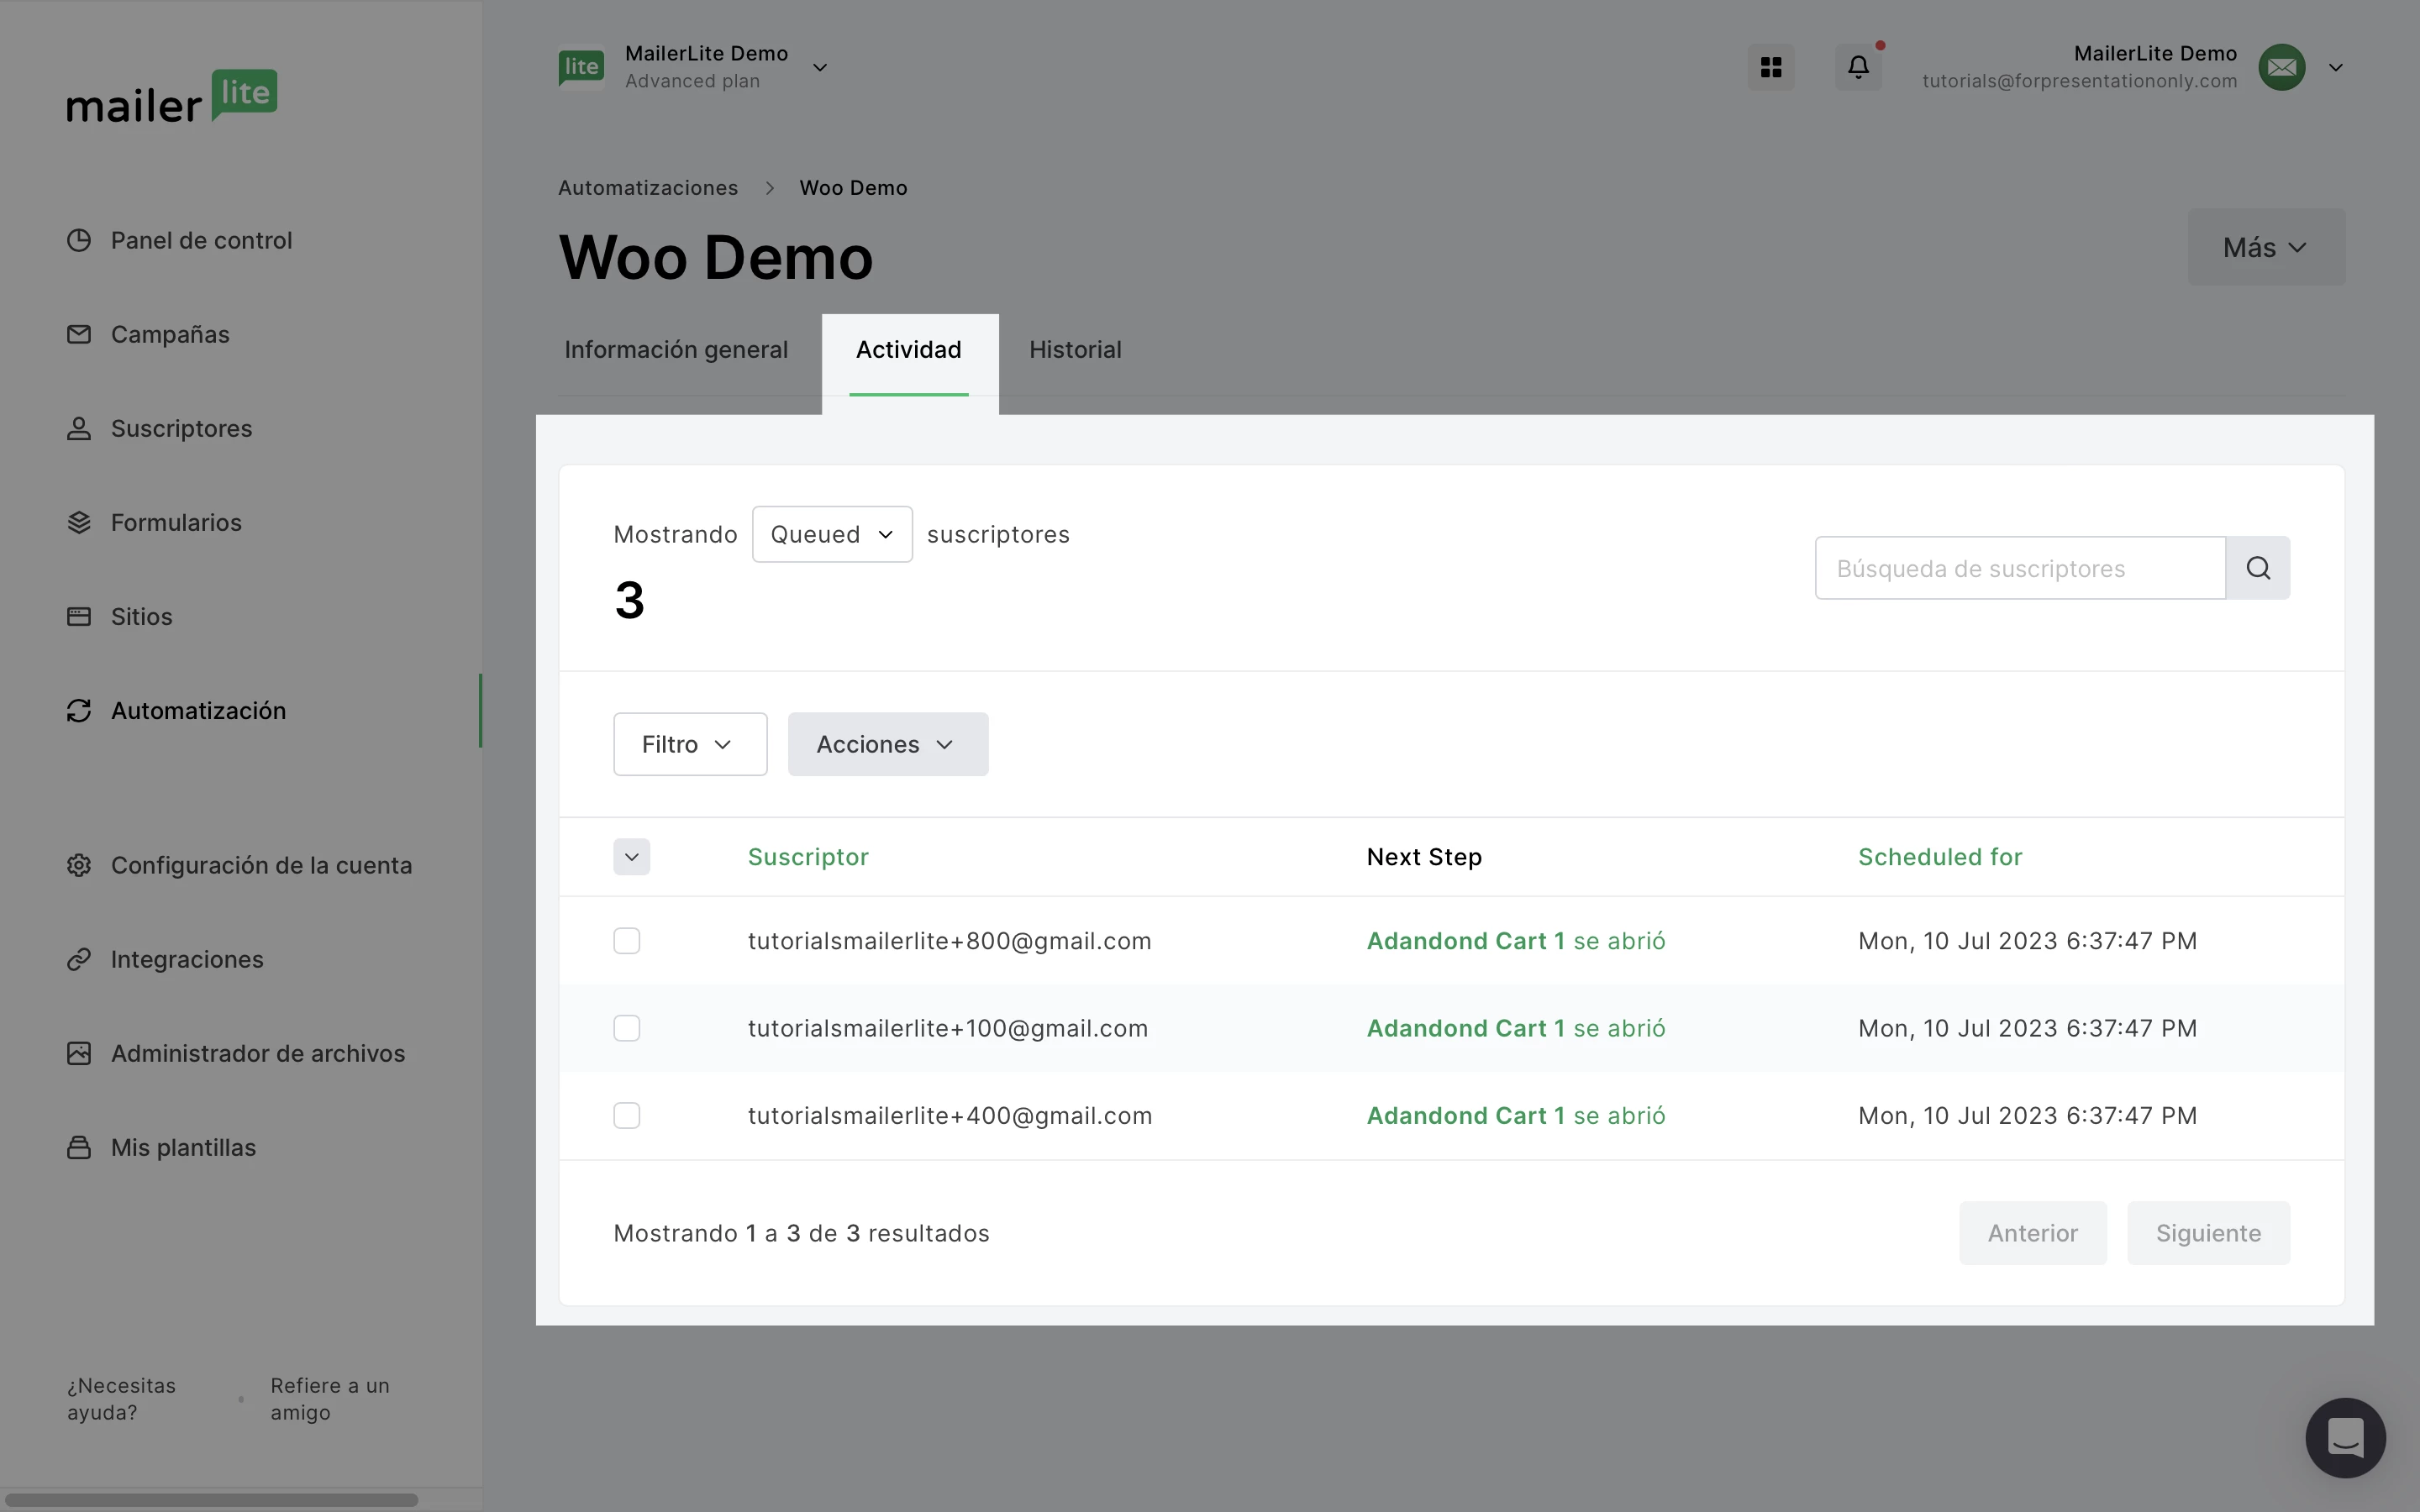Viewport: 2420px width, 1512px height.
Task: Open the Información general tab
Action: (676, 350)
